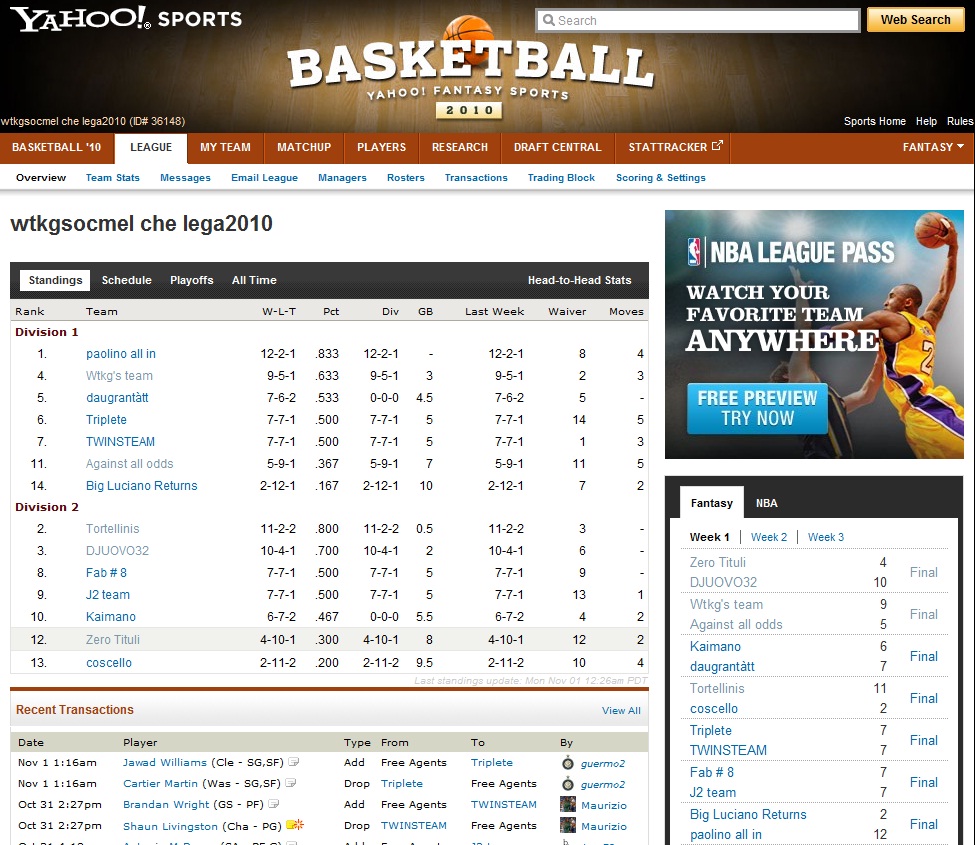The image size is (975, 845).
Task: Click Maurizio's avatar in Brandan Wright row
Action: tap(567, 804)
